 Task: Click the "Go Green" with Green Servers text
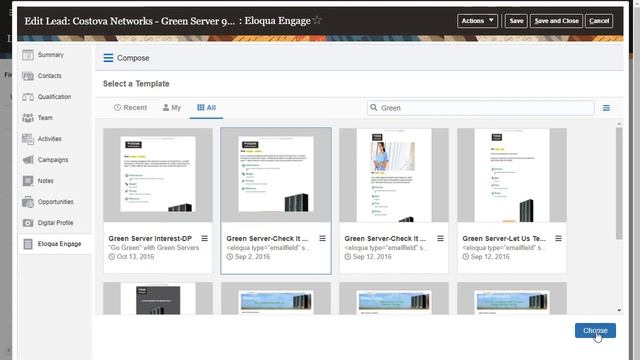tap(154, 248)
